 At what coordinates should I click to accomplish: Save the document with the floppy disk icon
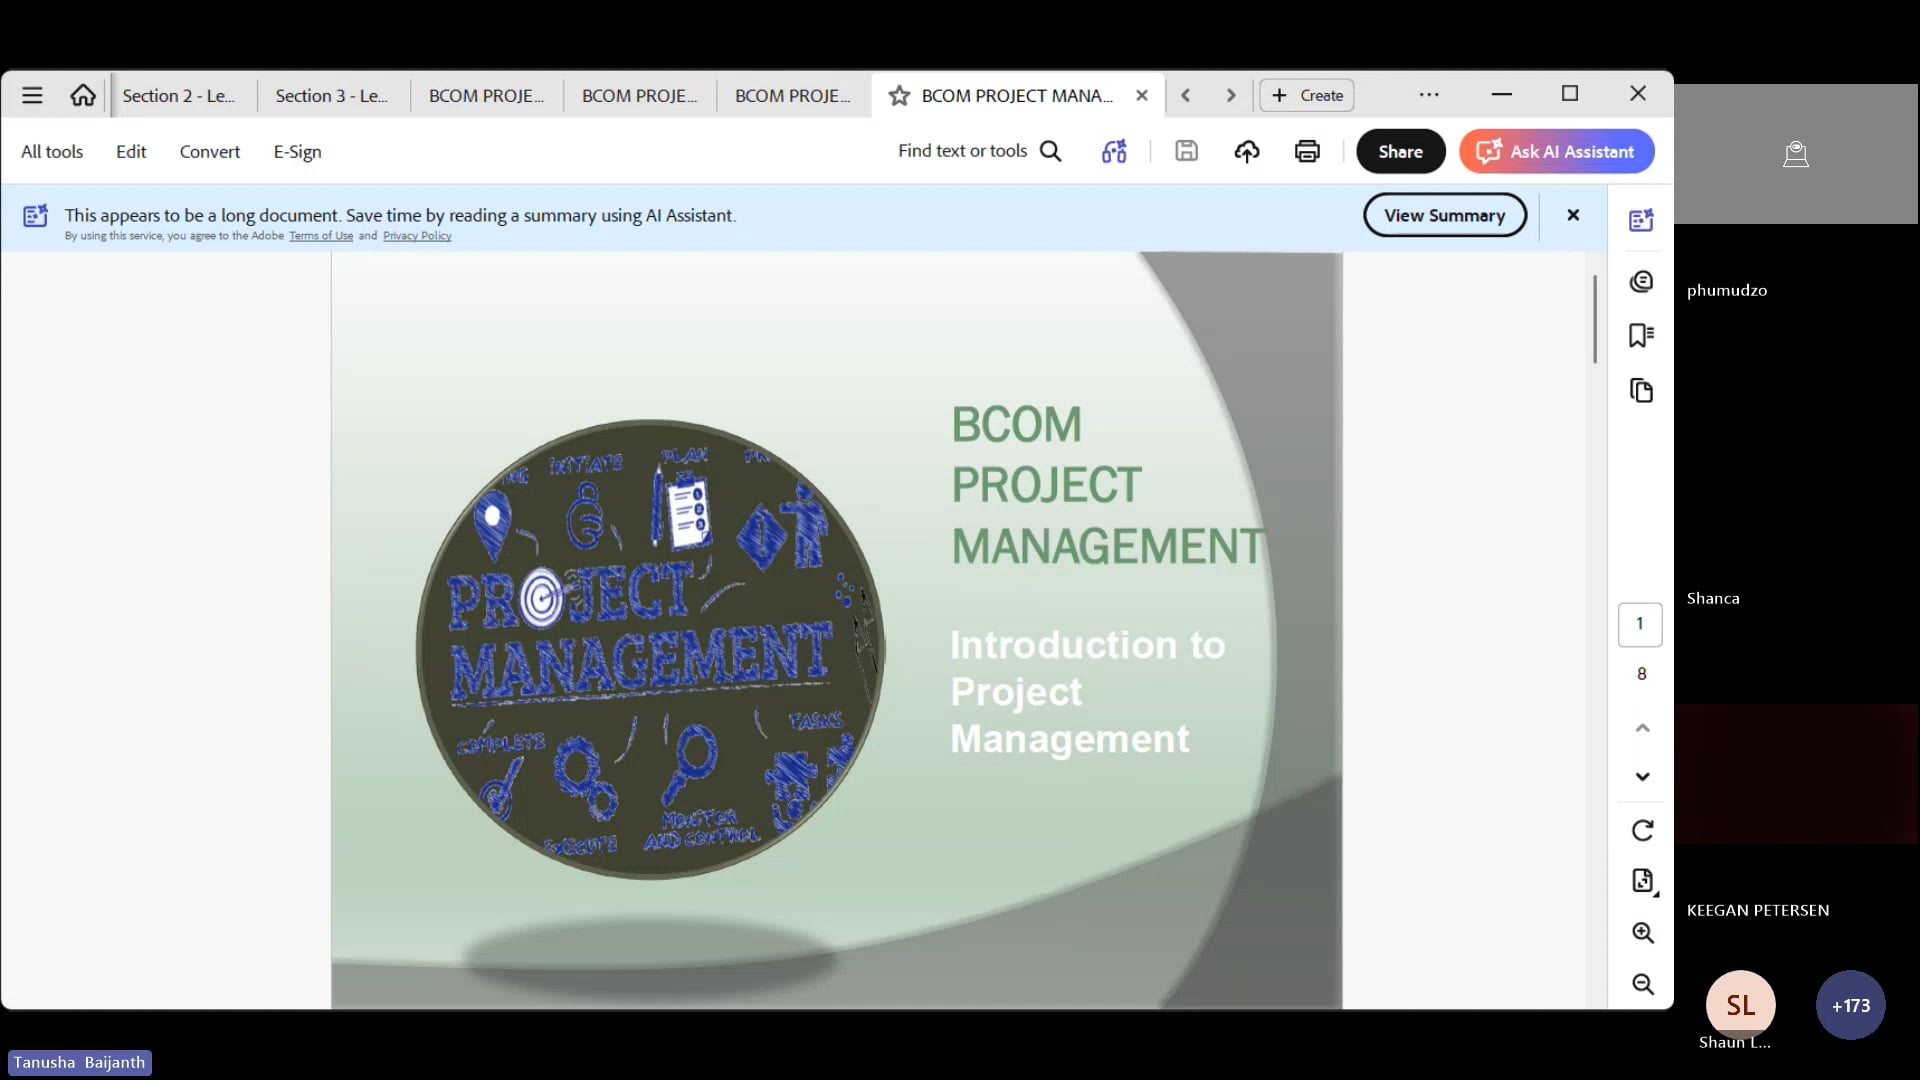point(1186,151)
